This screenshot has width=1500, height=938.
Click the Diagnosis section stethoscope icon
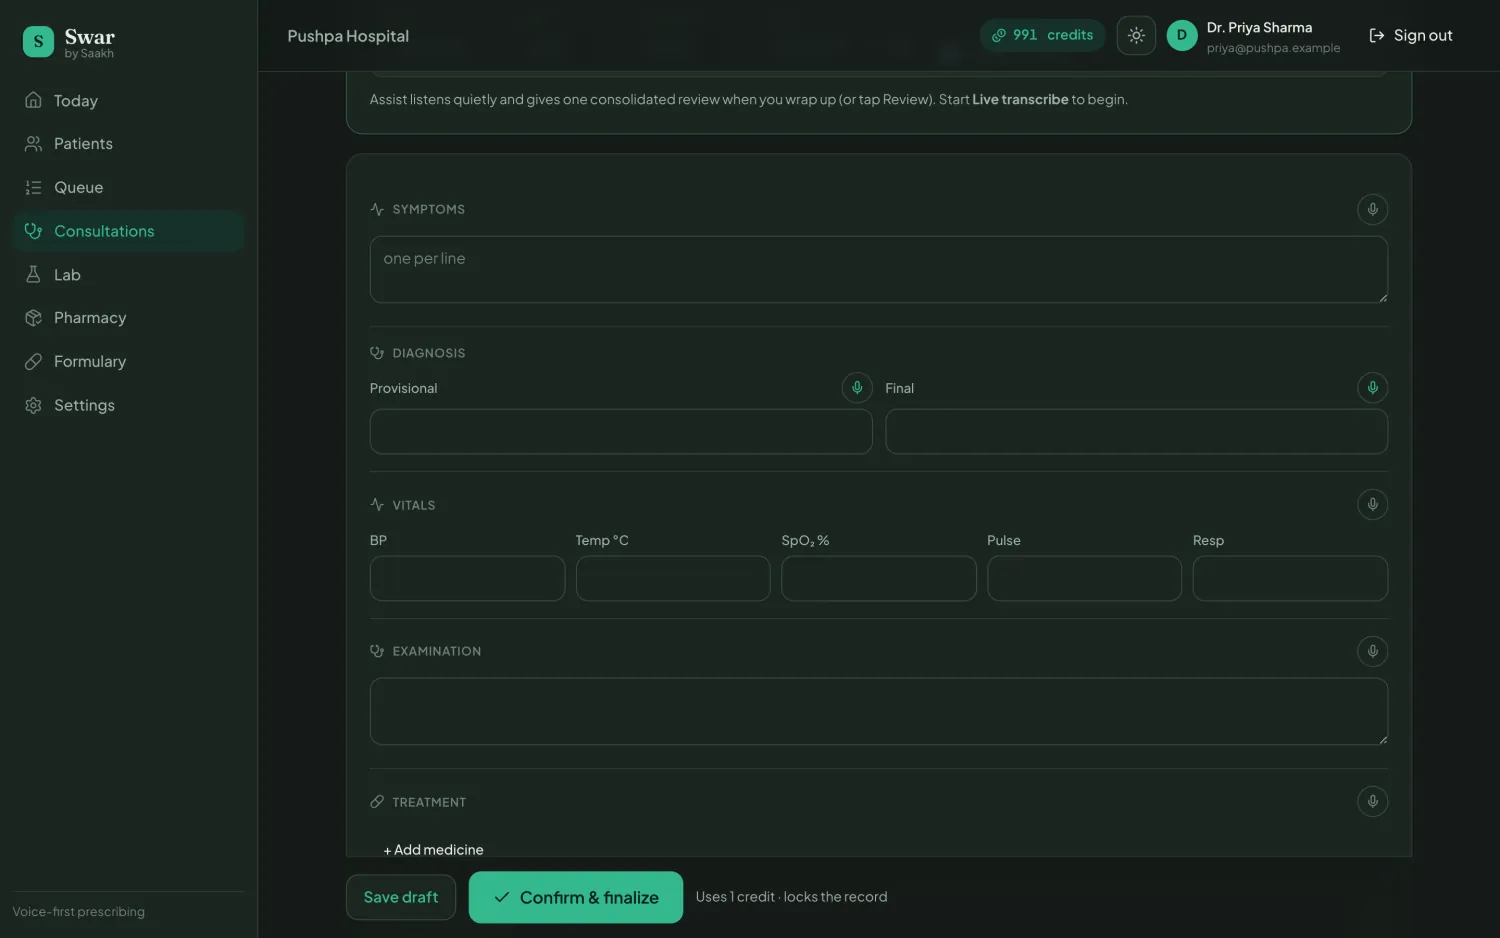click(x=377, y=353)
